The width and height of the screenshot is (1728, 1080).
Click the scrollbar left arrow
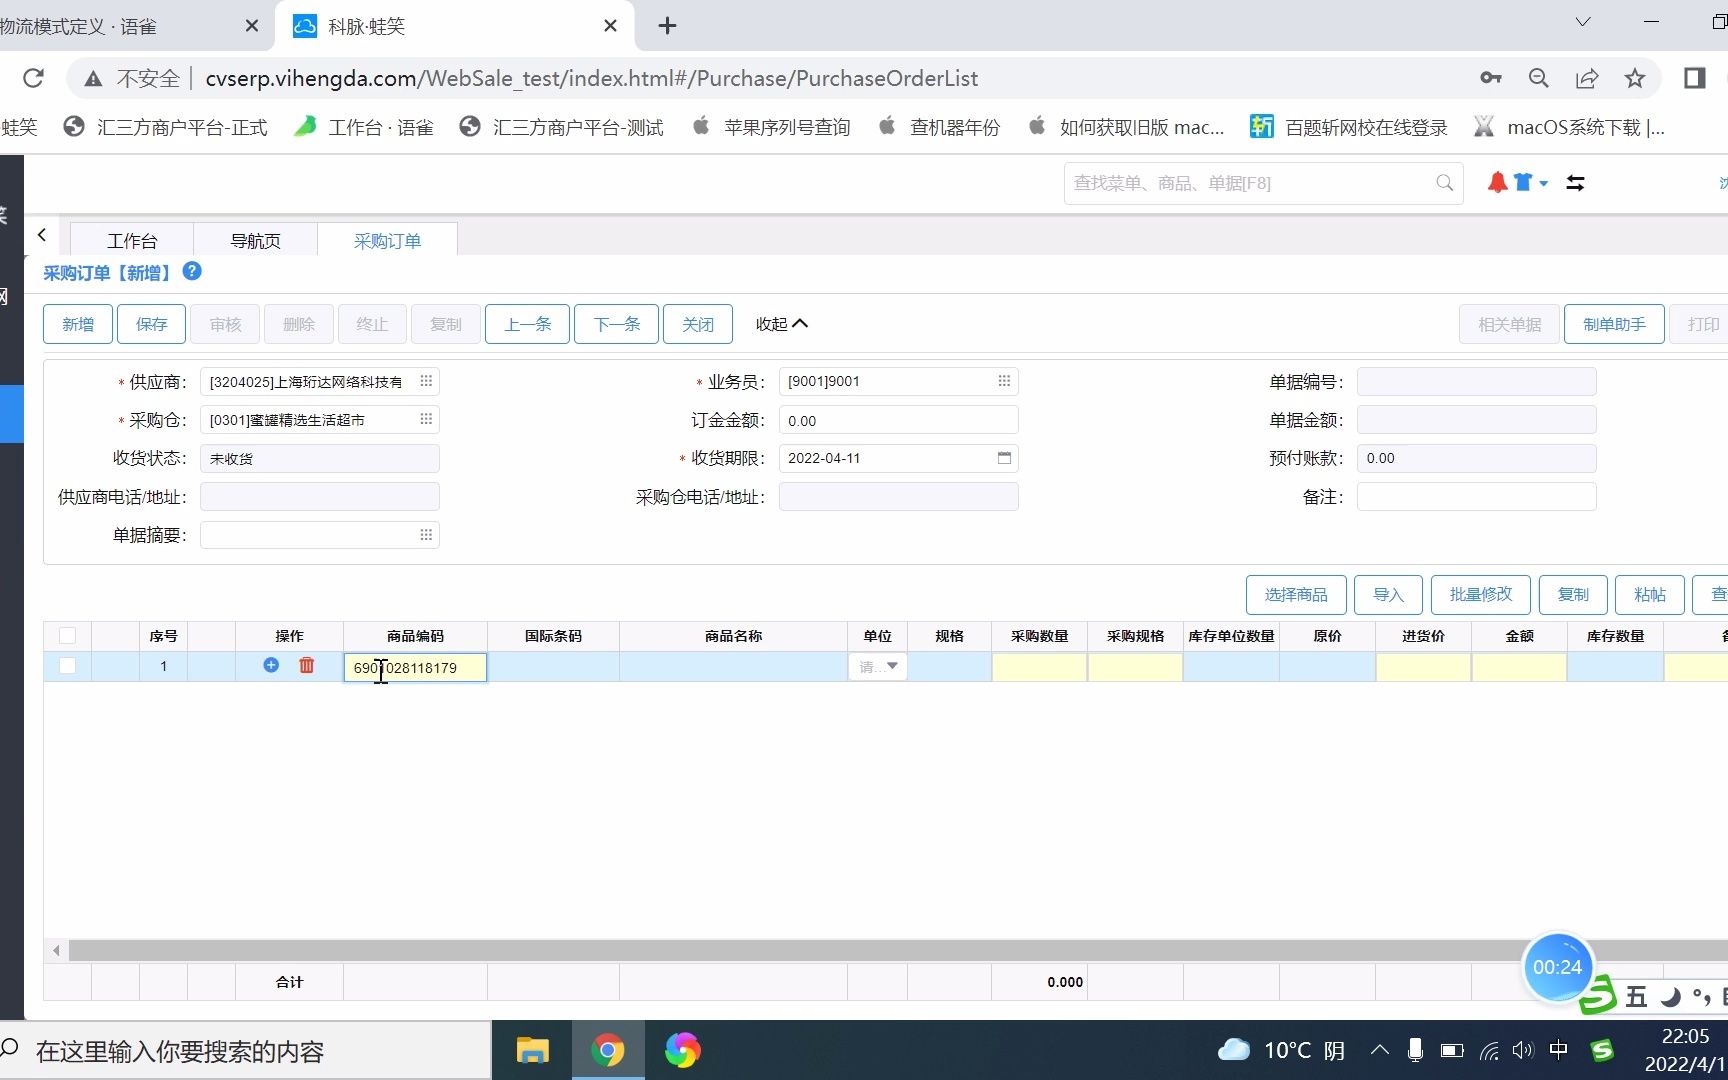pos(56,950)
